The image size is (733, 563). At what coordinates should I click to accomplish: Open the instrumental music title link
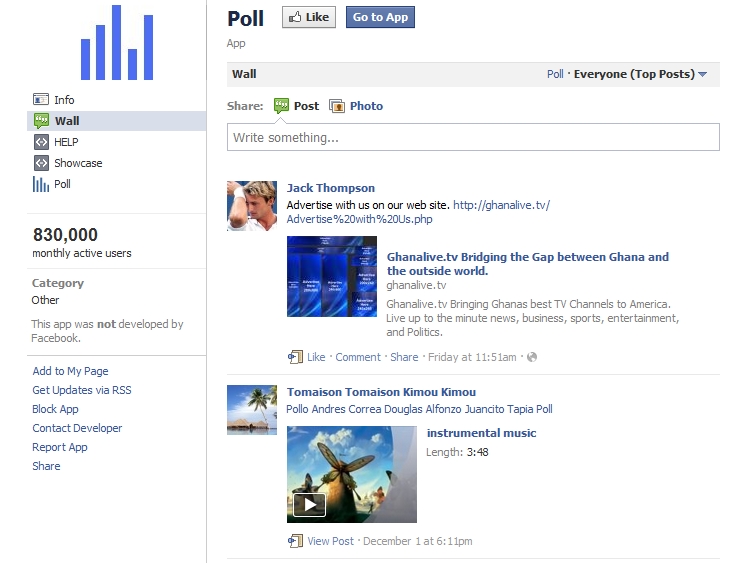pyautogui.click(x=481, y=433)
